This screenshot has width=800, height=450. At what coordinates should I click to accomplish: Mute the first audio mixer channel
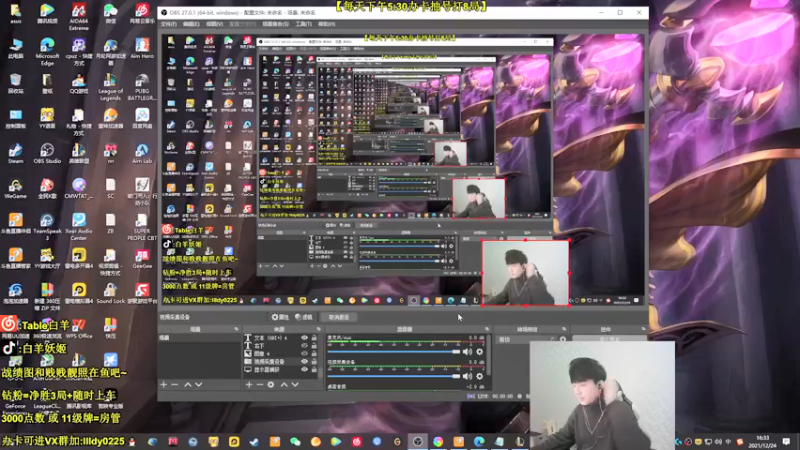point(467,352)
